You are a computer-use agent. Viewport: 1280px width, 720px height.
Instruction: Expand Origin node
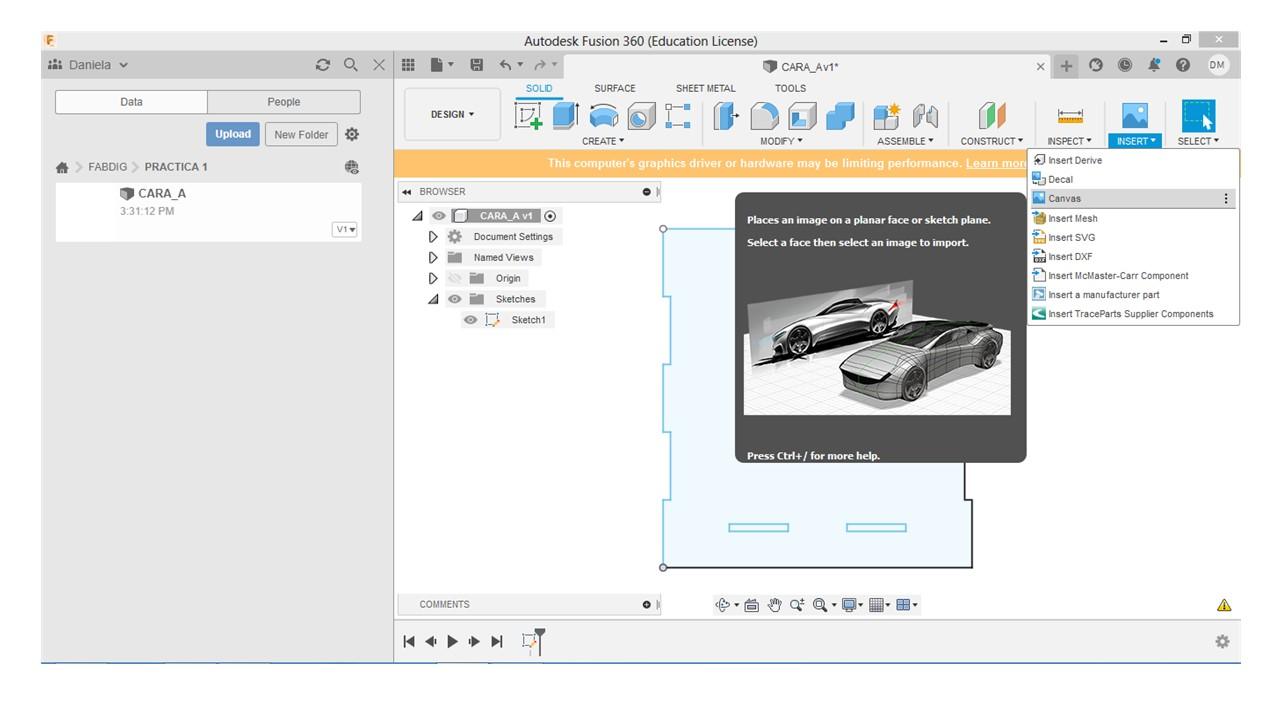click(433, 278)
